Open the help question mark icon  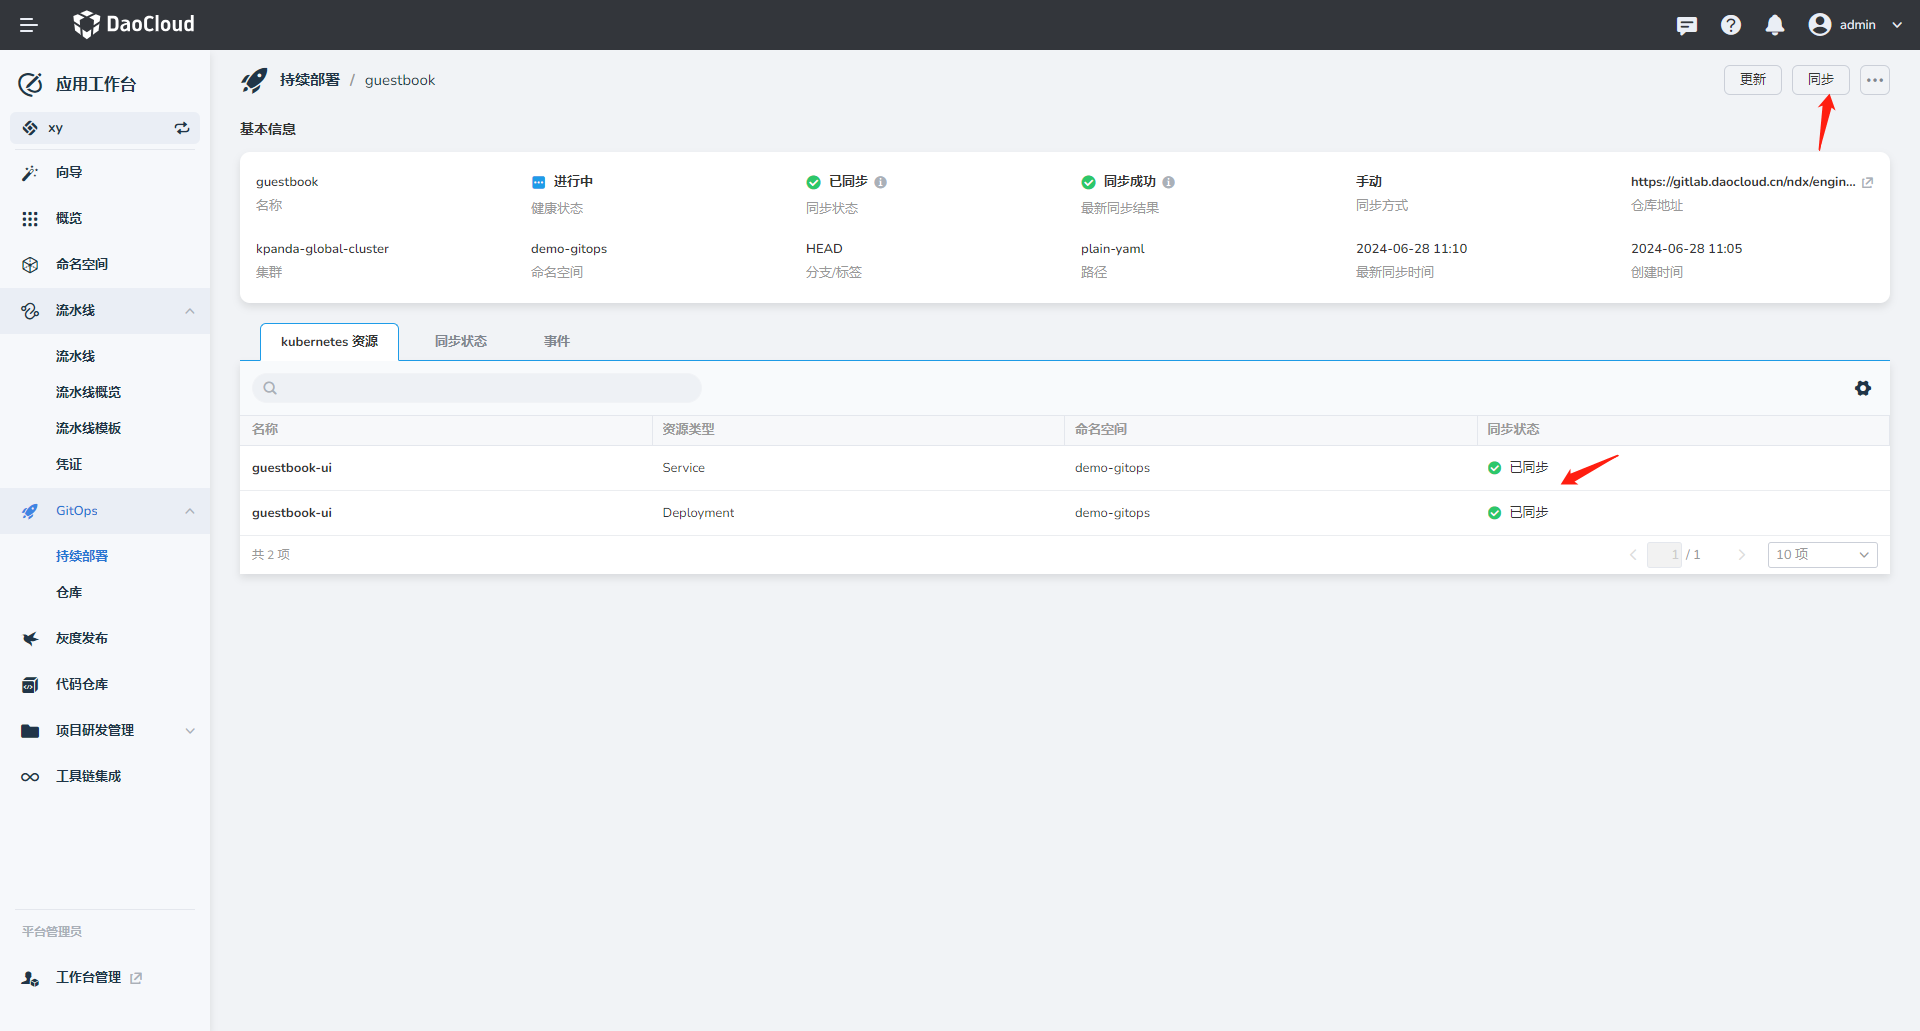(1731, 25)
